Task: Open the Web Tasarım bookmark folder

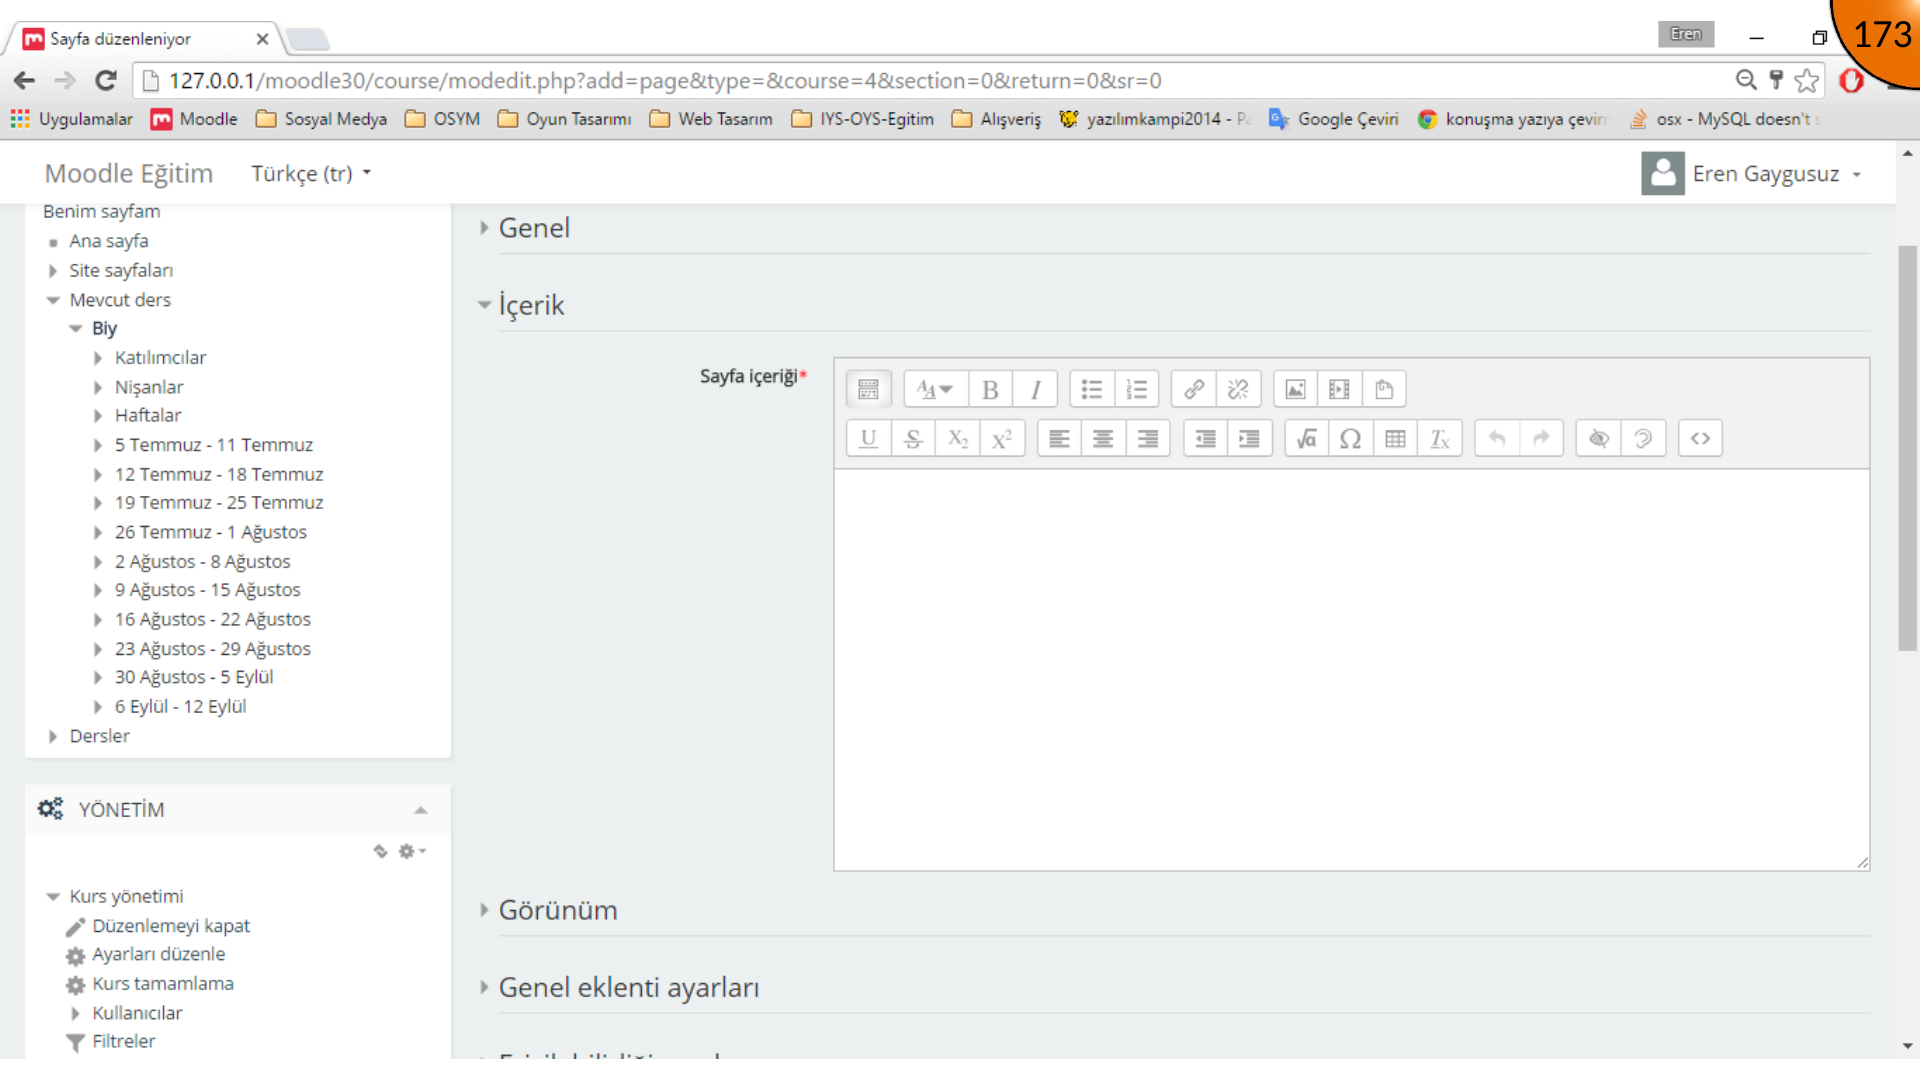Action: click(711, 119)
